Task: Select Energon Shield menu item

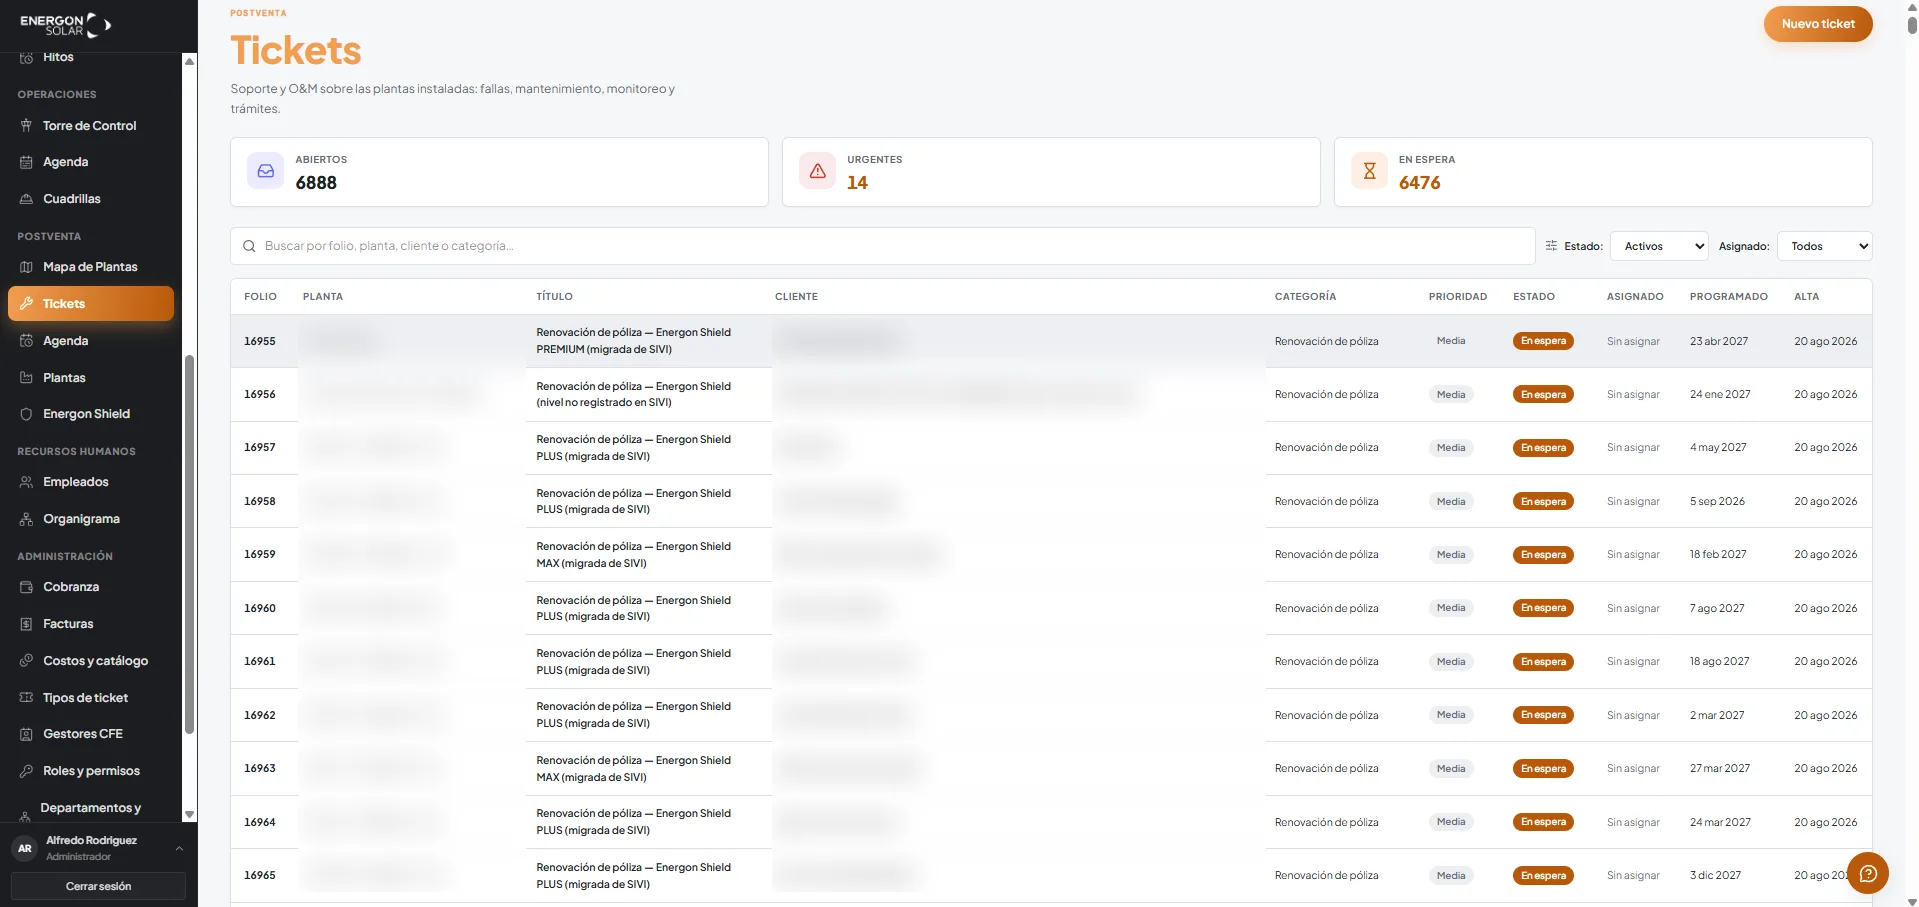Action: coord(90,414)
